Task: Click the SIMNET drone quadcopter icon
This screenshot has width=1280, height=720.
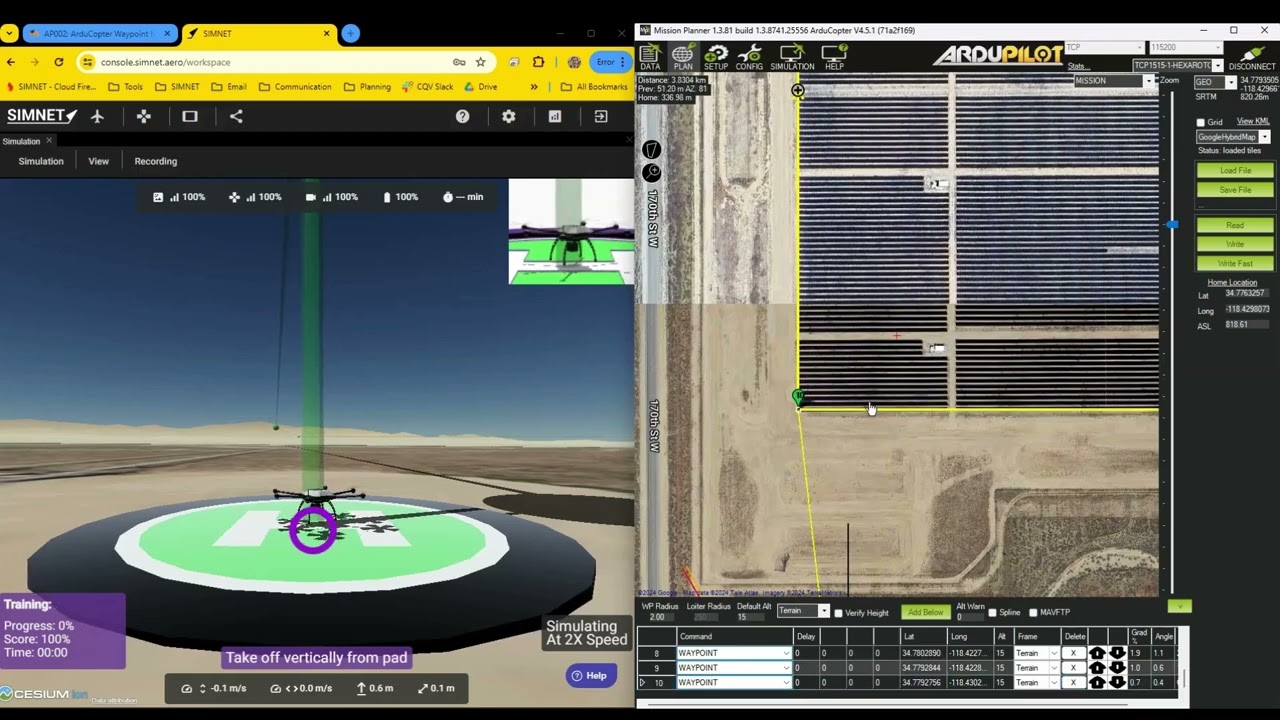Action: coord(144,116)
